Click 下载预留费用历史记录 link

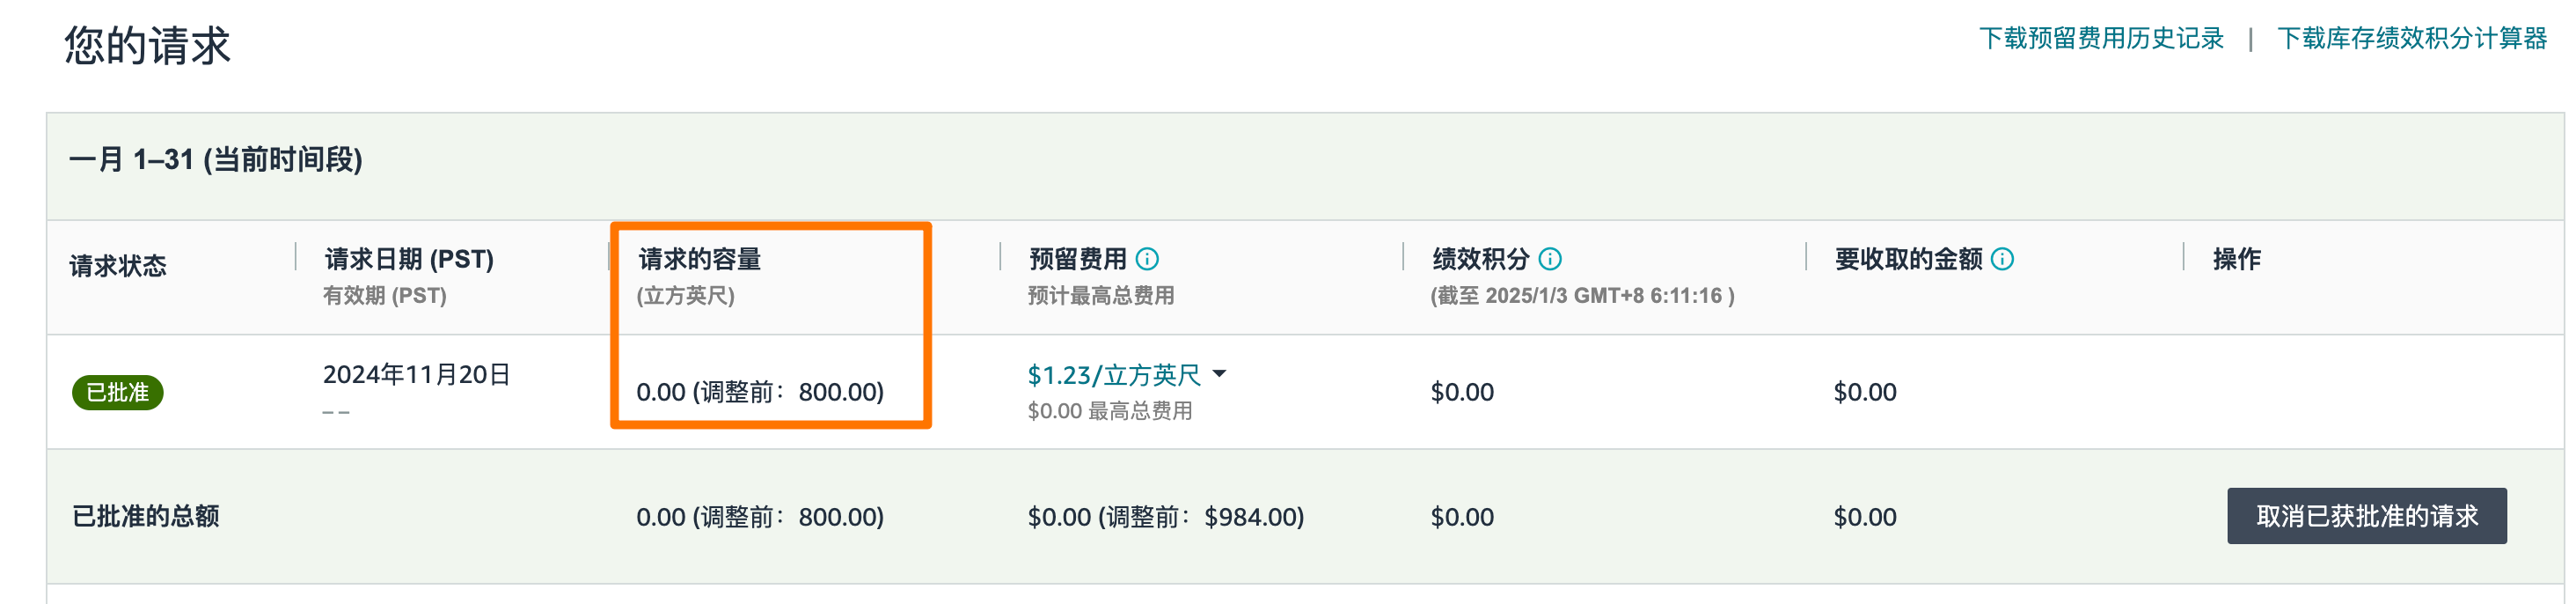coord(2100,39)
